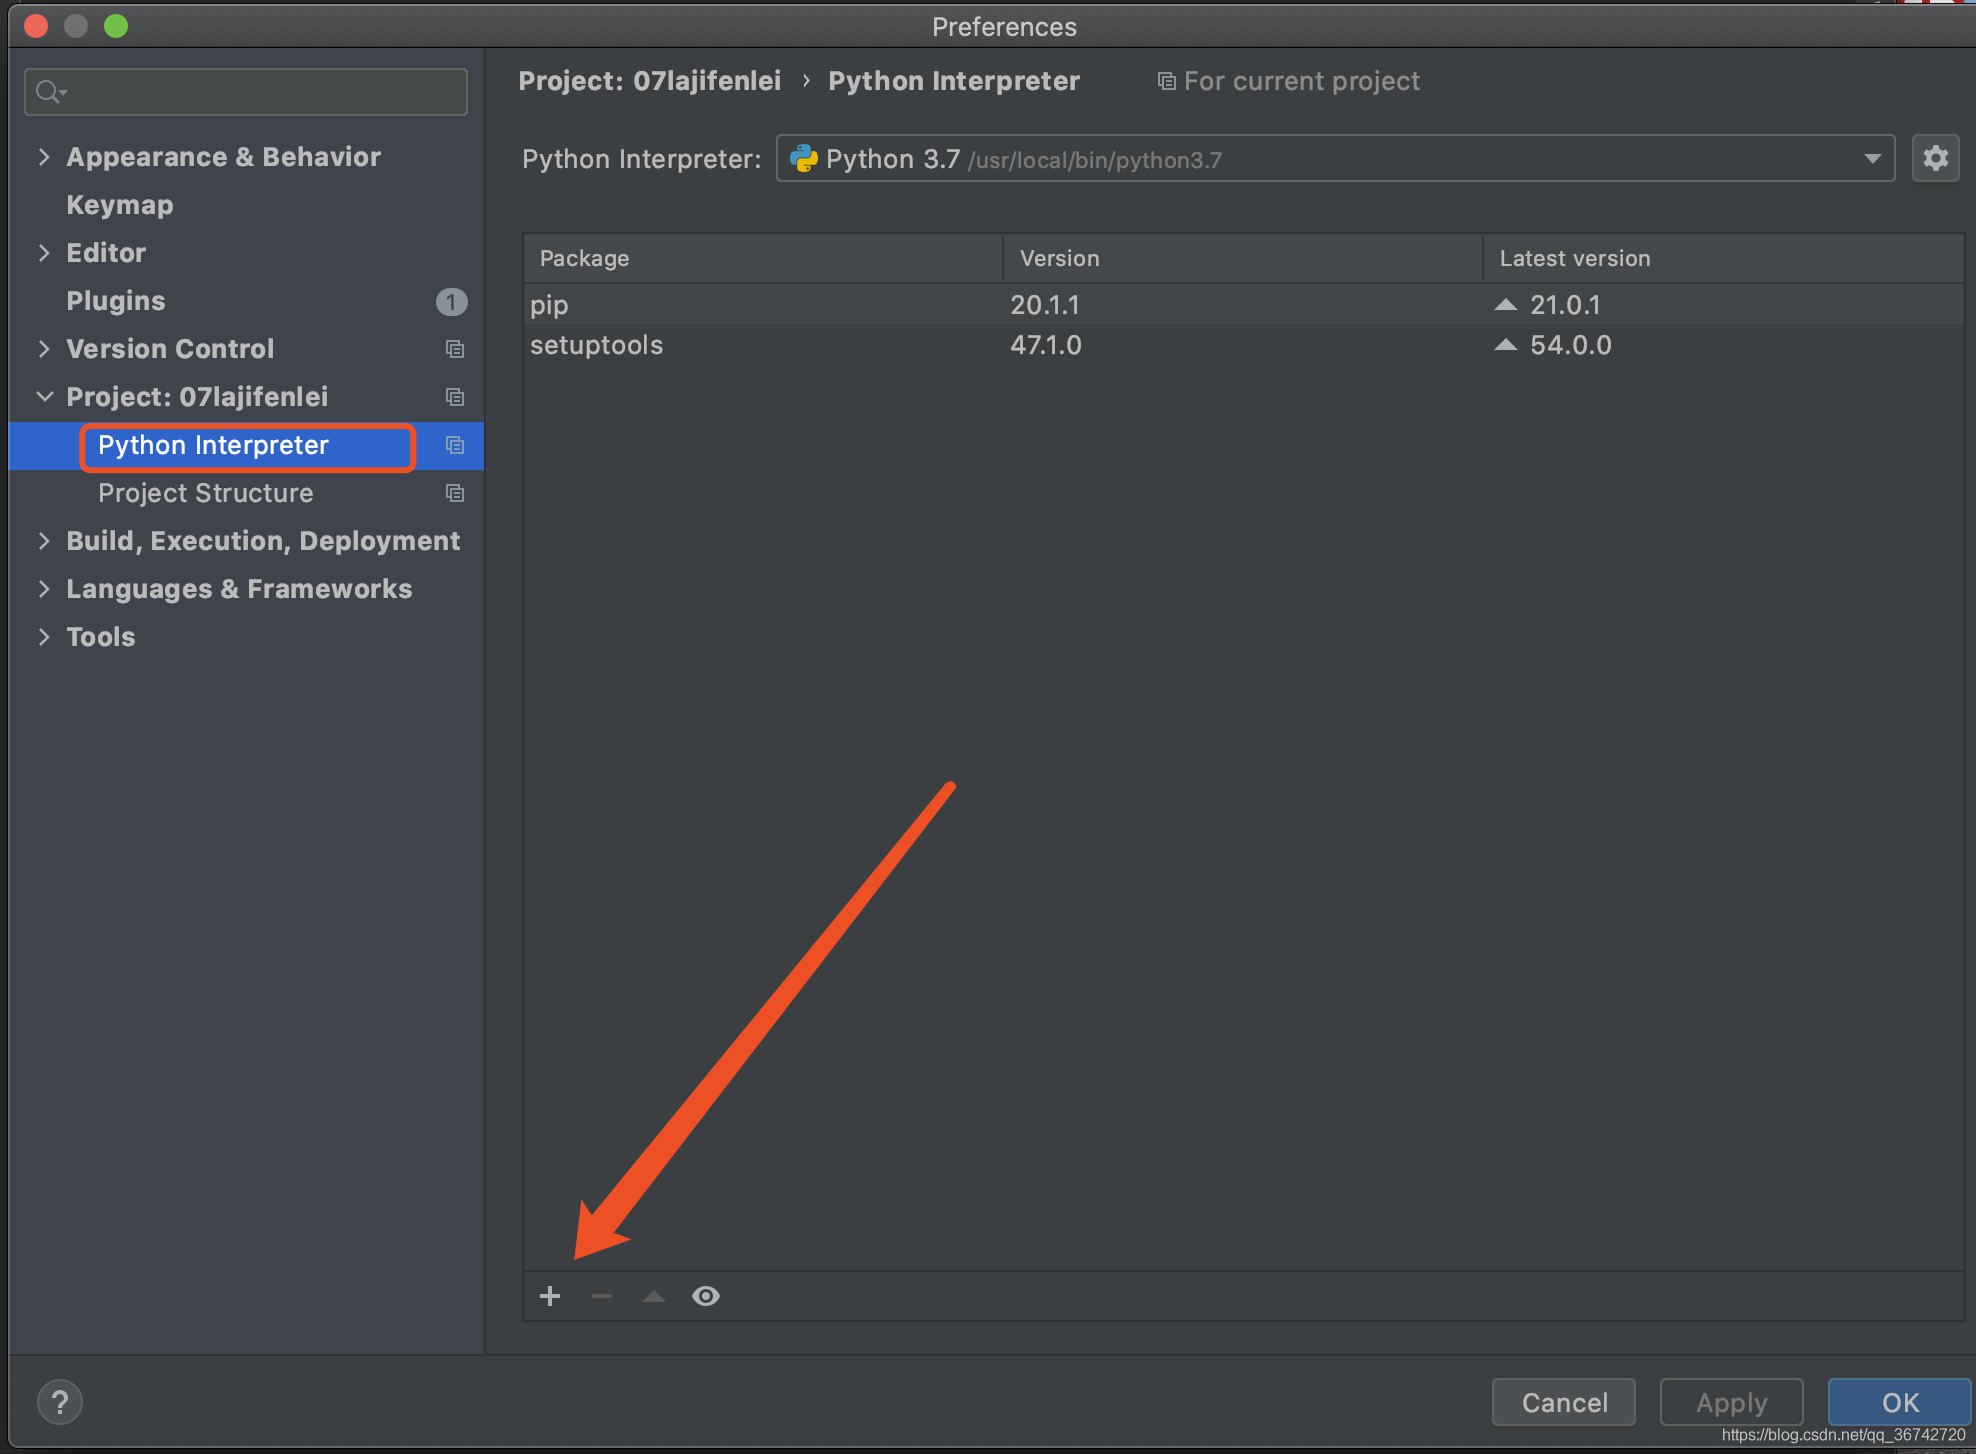Open Version Control settings label

[x=170, y=349]
